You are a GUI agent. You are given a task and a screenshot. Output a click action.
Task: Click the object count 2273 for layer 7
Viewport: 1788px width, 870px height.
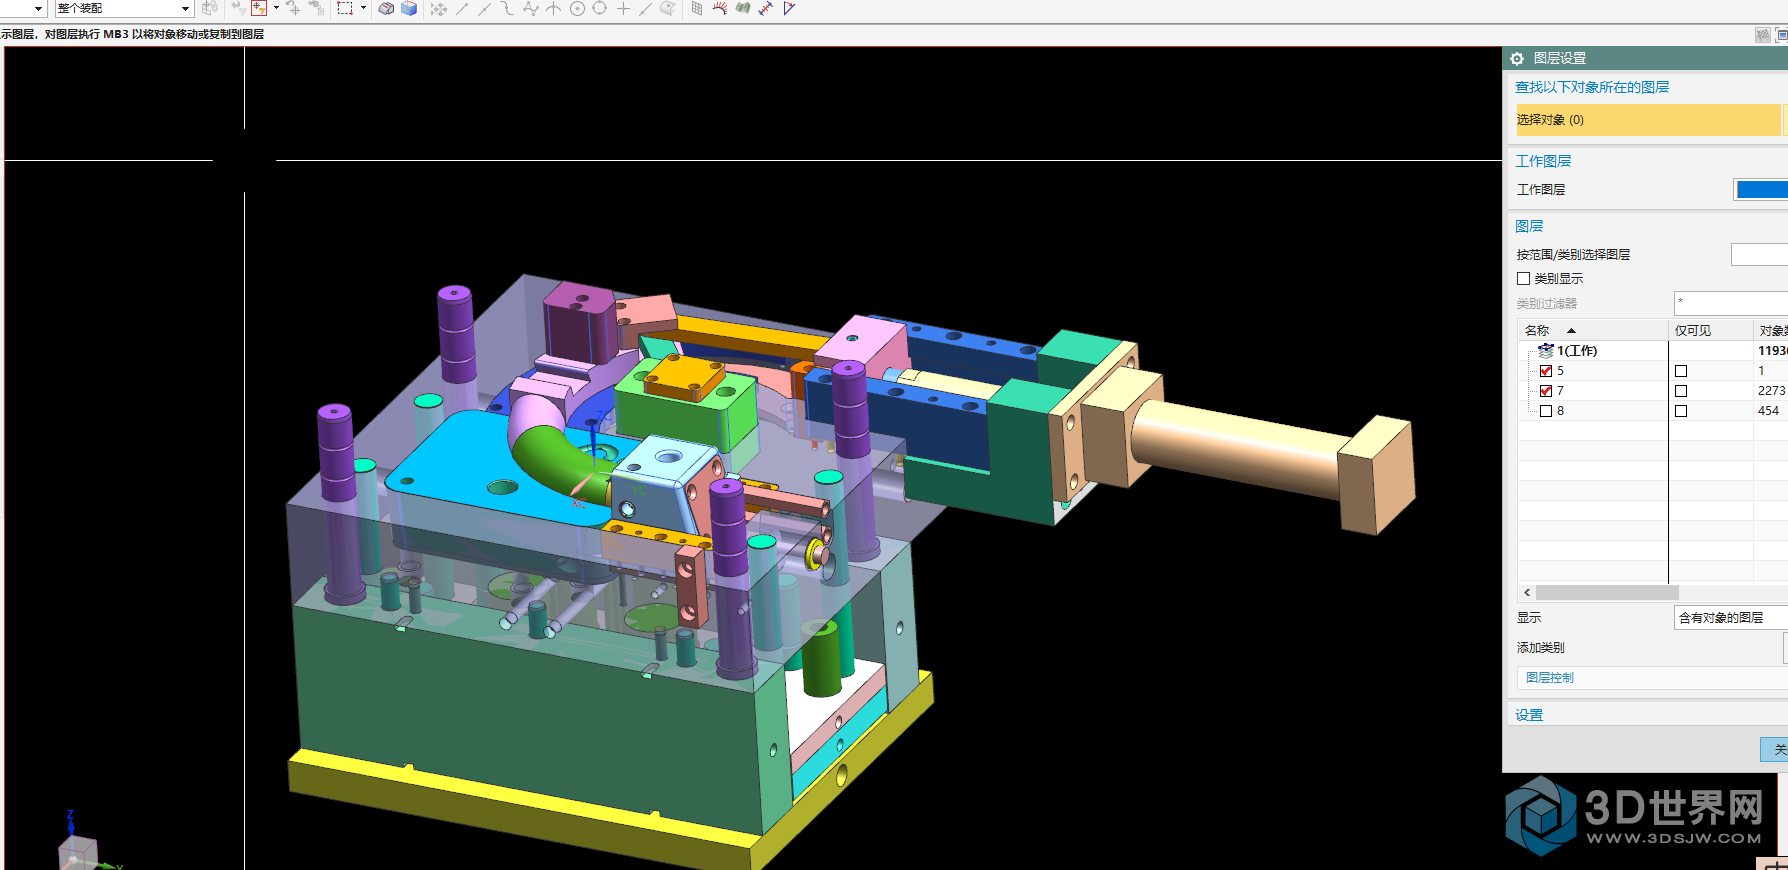click(1771, 391)
